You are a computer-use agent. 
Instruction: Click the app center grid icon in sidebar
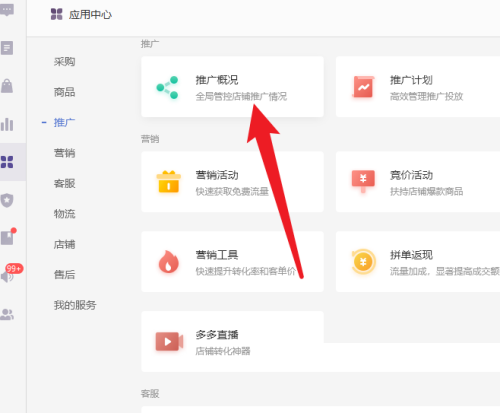click(7, 162)
